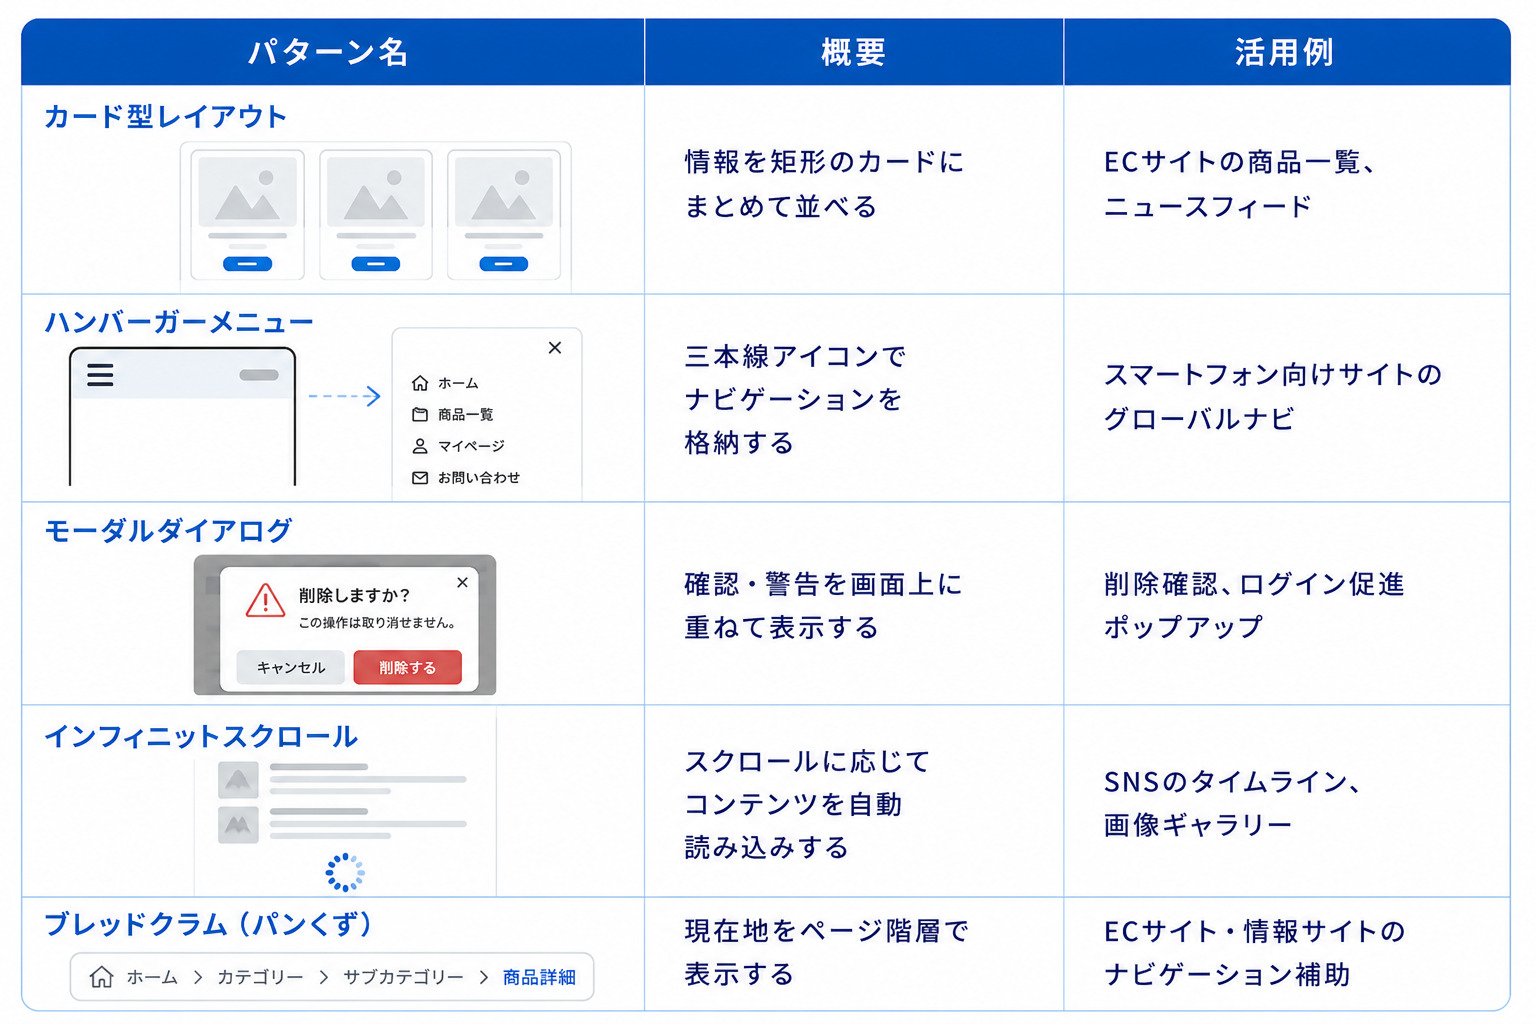Viewport: 1536px width, 1024px height.
Task: Click the ブレッドクラム（パンくず） heading
Action: pos(209,924)
